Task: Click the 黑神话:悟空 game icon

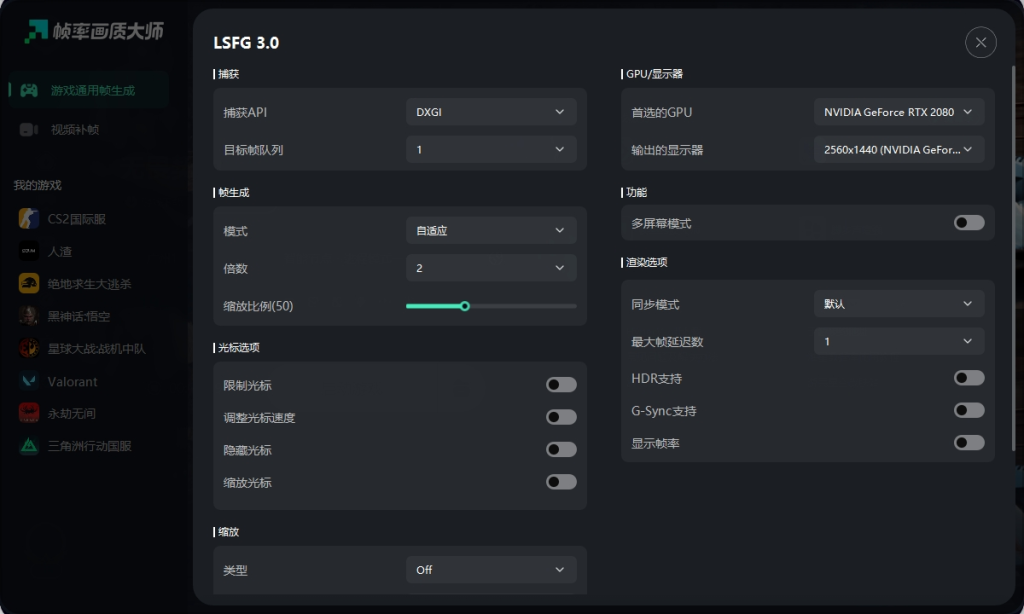Action: (x=29, y=316)
